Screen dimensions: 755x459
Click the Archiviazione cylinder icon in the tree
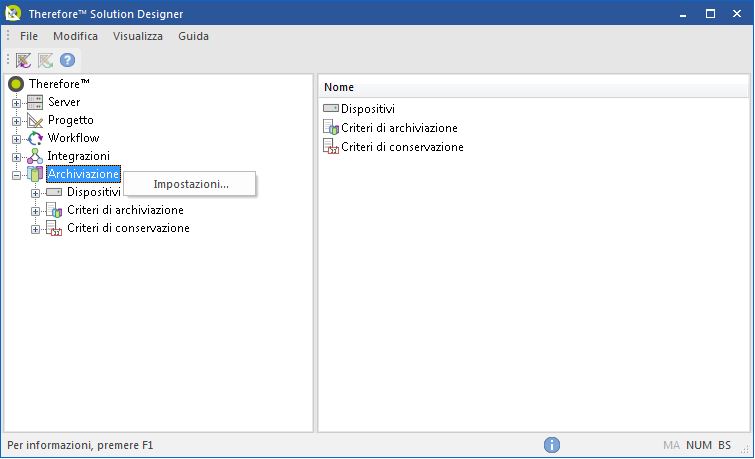click(35, 174)
